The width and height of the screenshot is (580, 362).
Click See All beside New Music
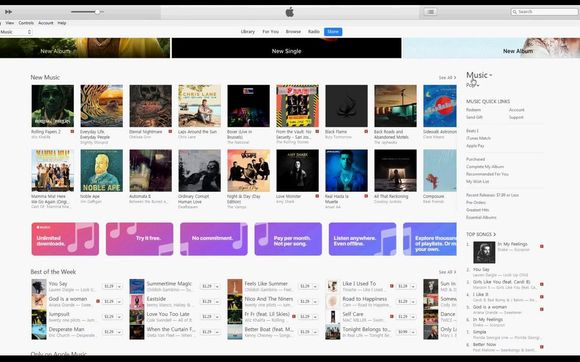coord(447,78)
